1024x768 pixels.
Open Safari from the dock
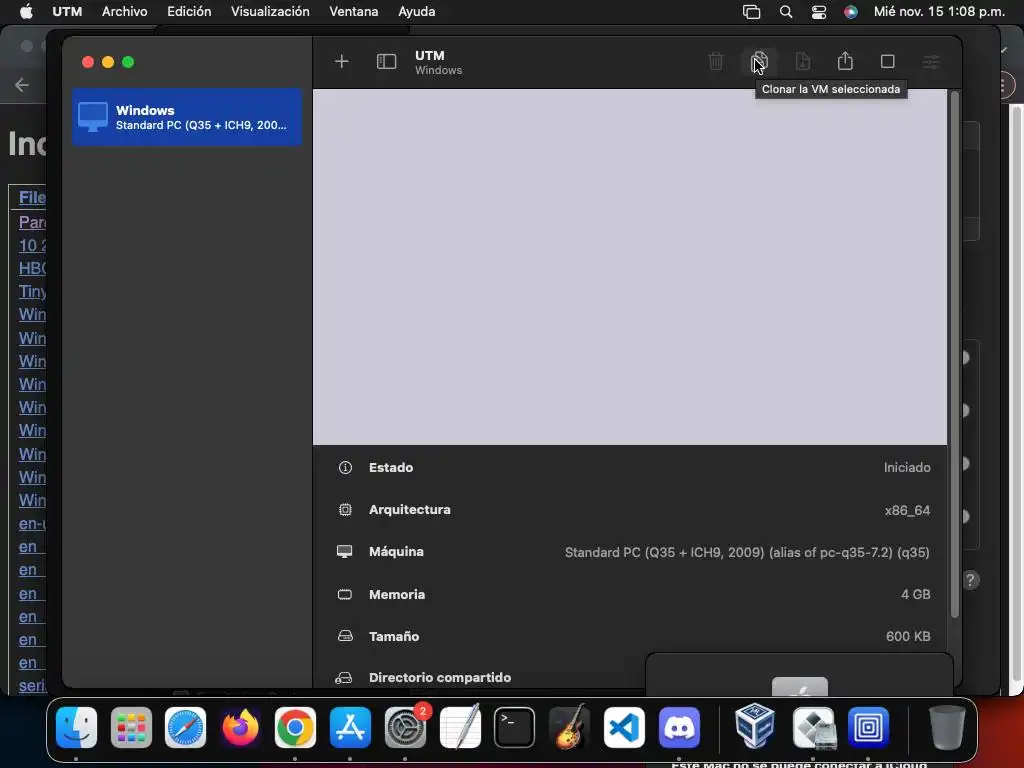coord(185,728)
